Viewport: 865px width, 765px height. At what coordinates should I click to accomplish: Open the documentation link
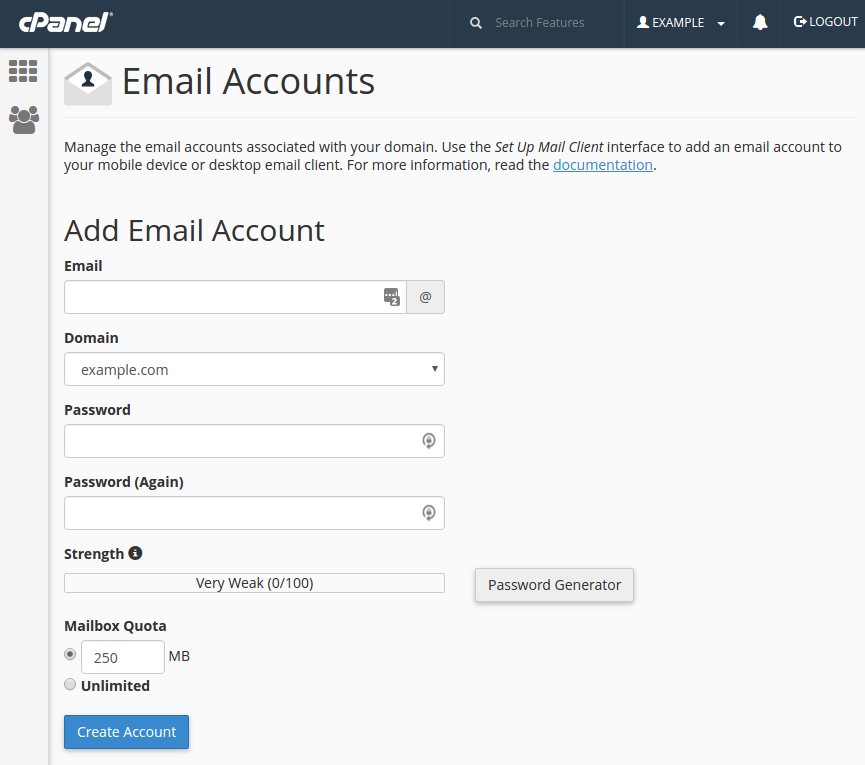pos(602,165)
